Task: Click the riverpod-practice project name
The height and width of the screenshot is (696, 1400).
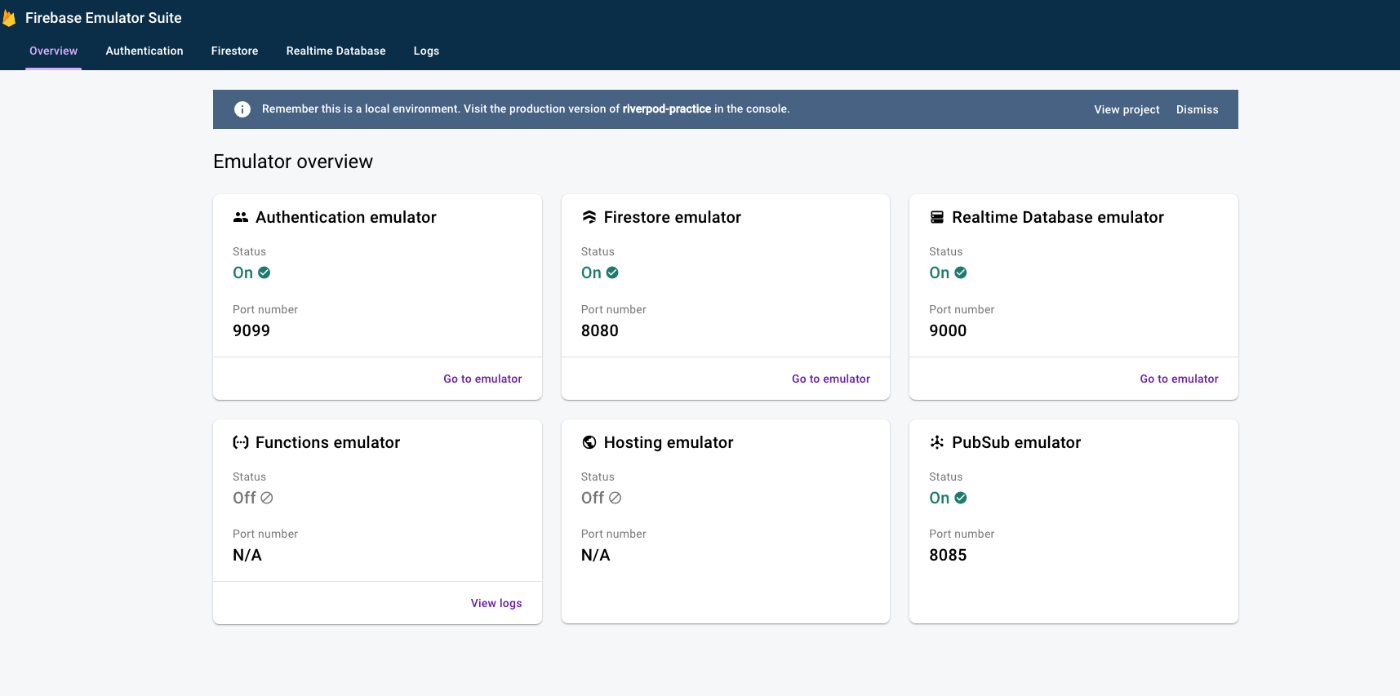Action: [x=667, y=109]
